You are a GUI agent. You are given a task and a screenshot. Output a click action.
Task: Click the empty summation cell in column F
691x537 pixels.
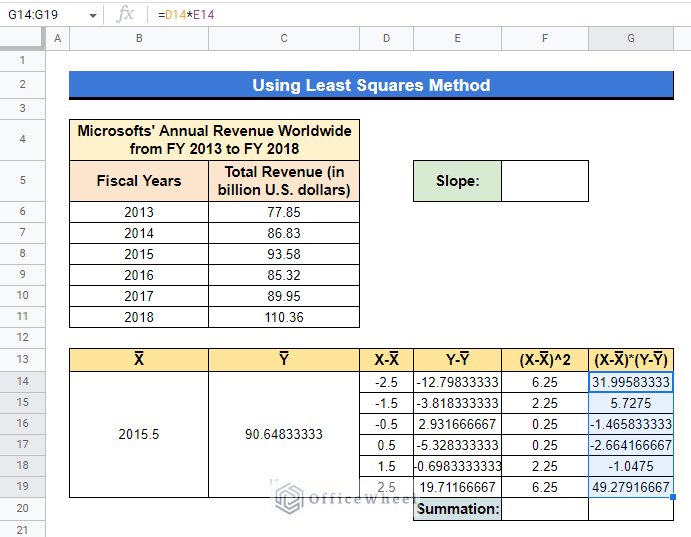tap(545, 509)
